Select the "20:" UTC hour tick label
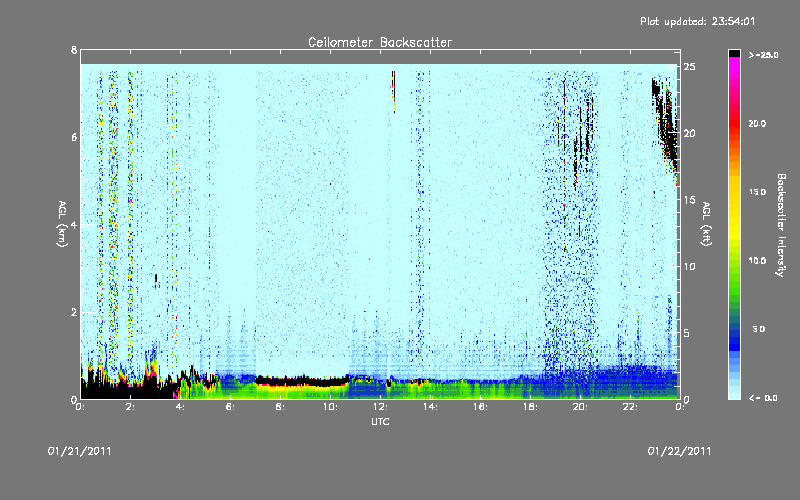The image size is (800, 500). tap(580, 407)
